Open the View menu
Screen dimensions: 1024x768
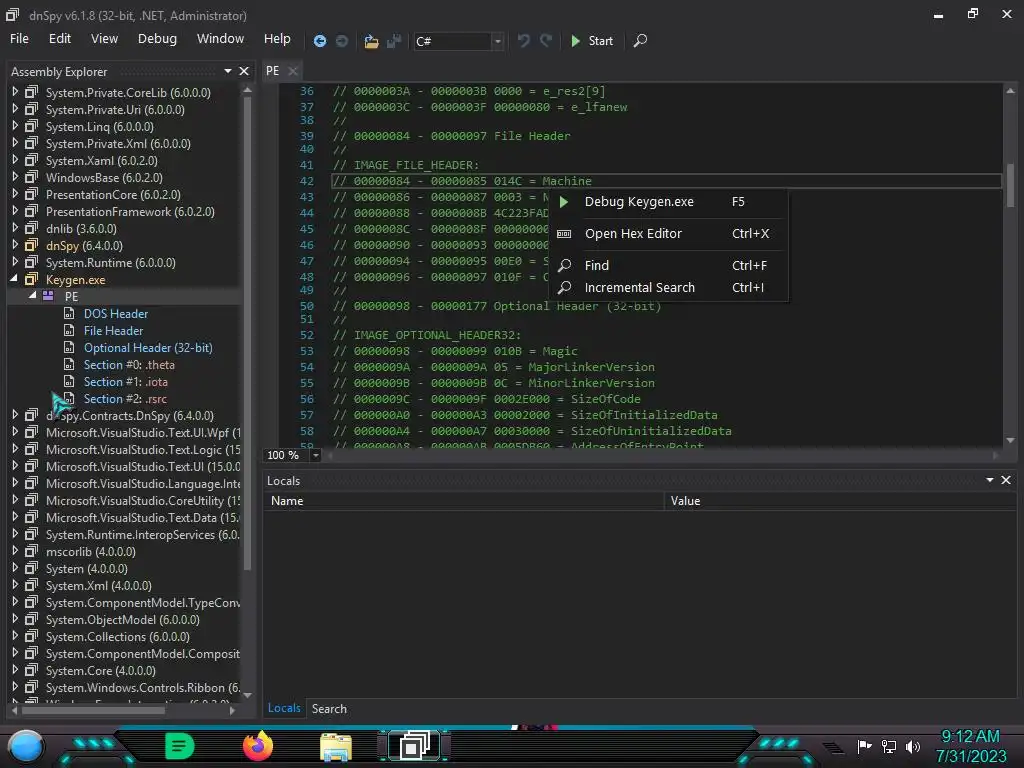tap(104, 39)
